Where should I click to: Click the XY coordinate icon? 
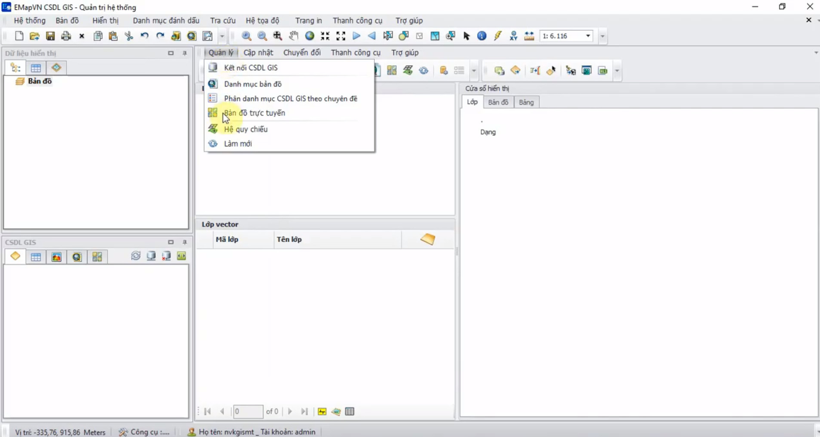click(514, 36)
